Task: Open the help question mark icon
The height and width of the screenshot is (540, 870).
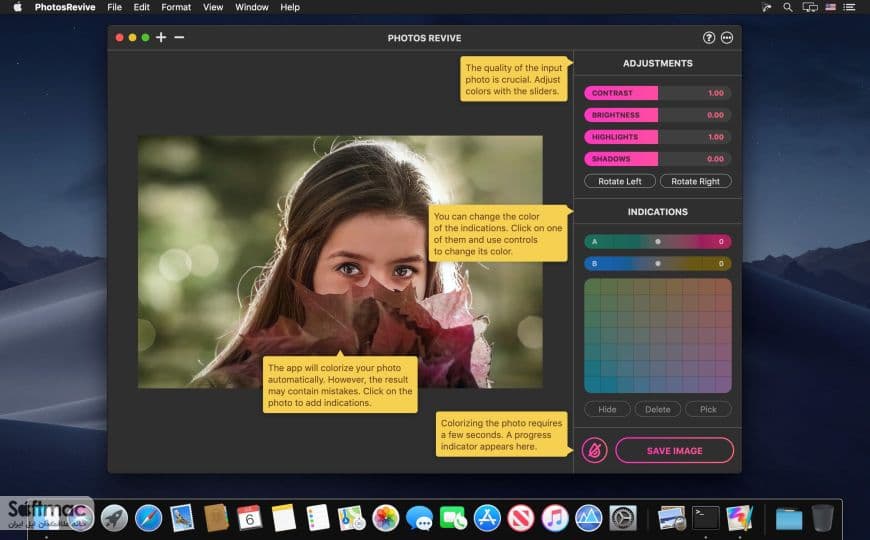Action: [x=709, y=38]
